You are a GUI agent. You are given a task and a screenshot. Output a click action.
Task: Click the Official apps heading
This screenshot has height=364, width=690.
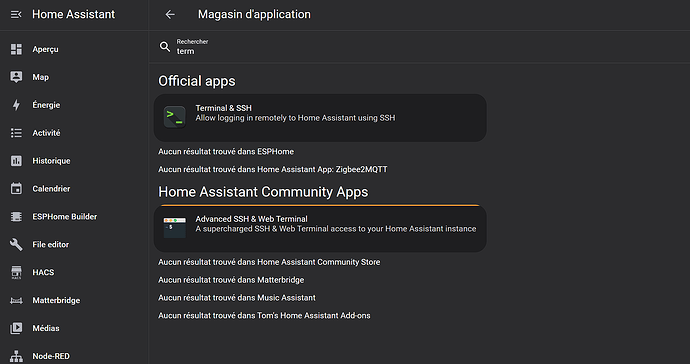pyautogui.click(x=197, y=81)
